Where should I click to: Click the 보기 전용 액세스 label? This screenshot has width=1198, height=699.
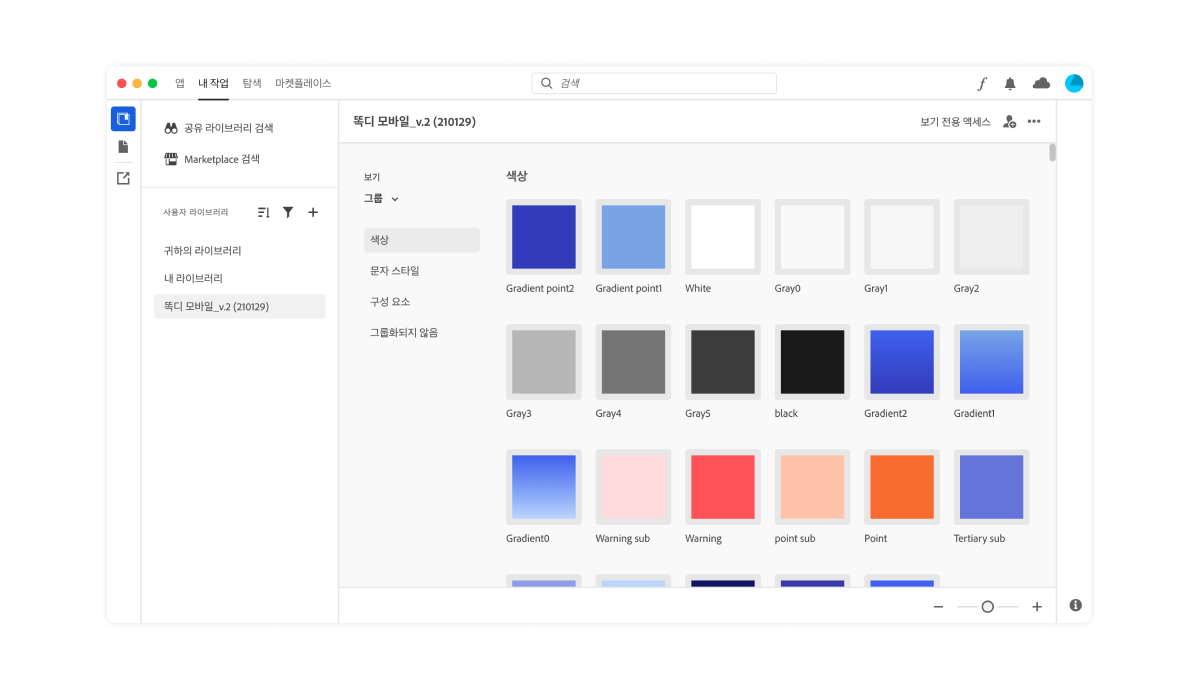coord(955,121)
